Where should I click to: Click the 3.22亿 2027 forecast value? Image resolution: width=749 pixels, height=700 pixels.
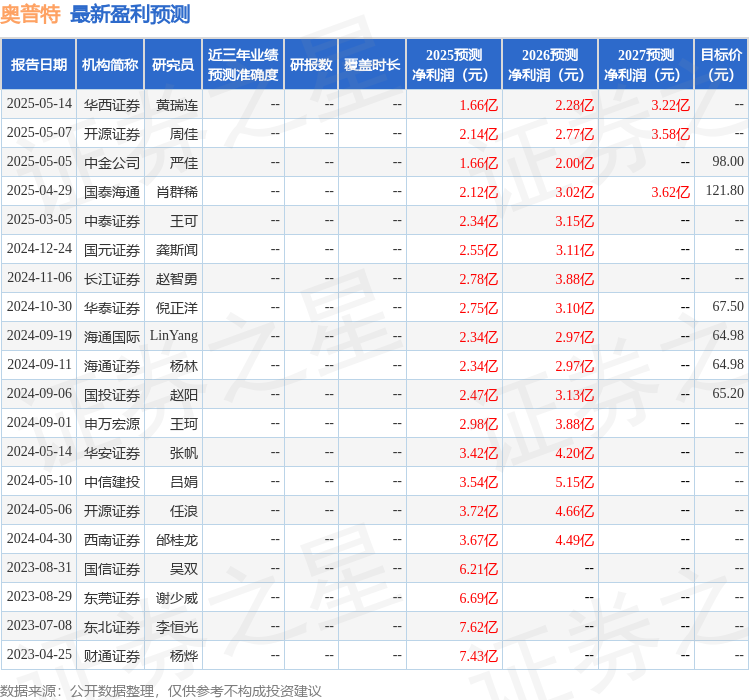pyautogui.click(x=671, y=105)
